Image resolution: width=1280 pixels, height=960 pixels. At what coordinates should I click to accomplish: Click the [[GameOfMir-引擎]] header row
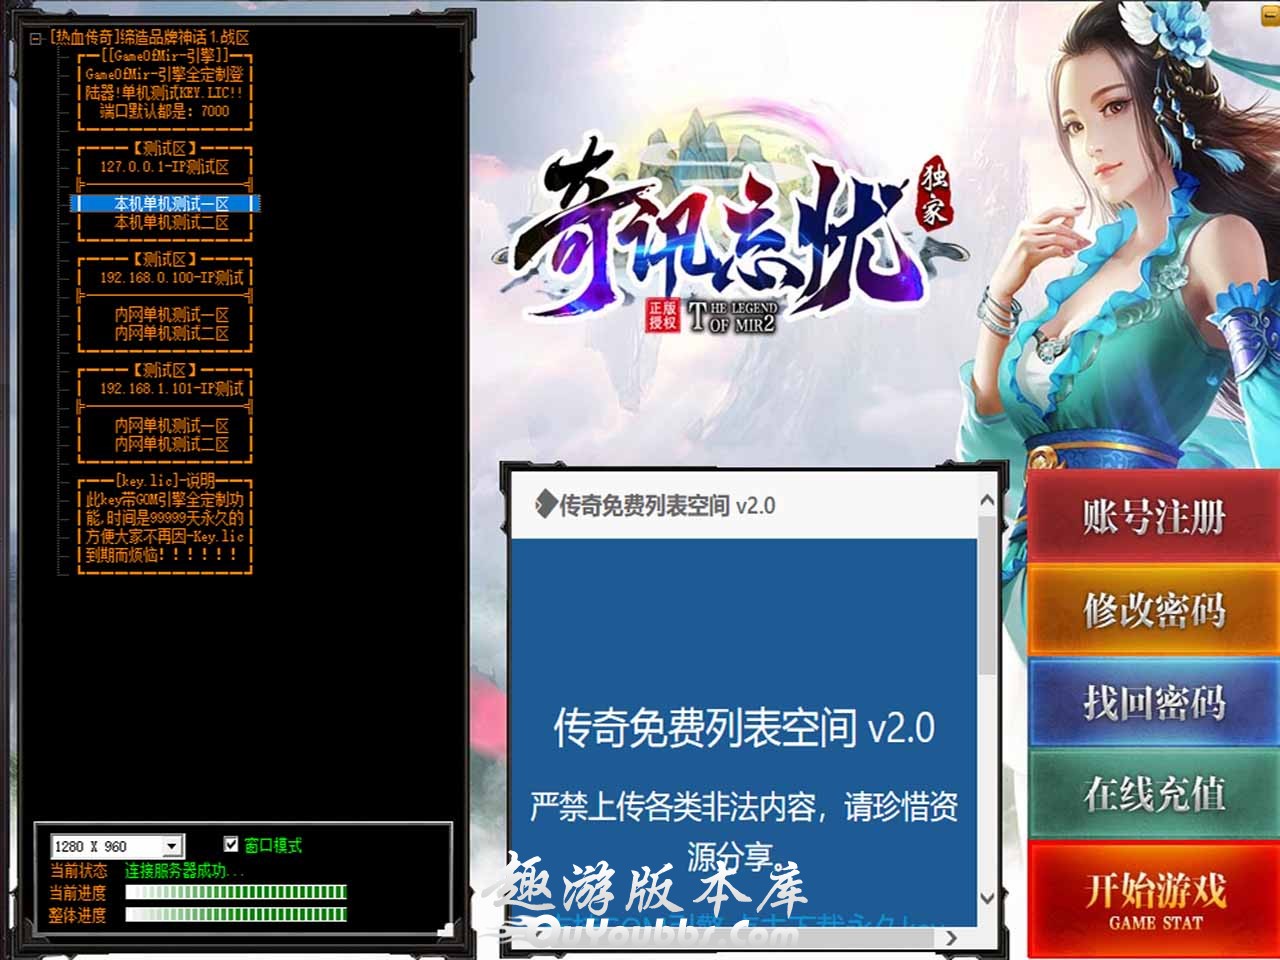pos(165,56)
